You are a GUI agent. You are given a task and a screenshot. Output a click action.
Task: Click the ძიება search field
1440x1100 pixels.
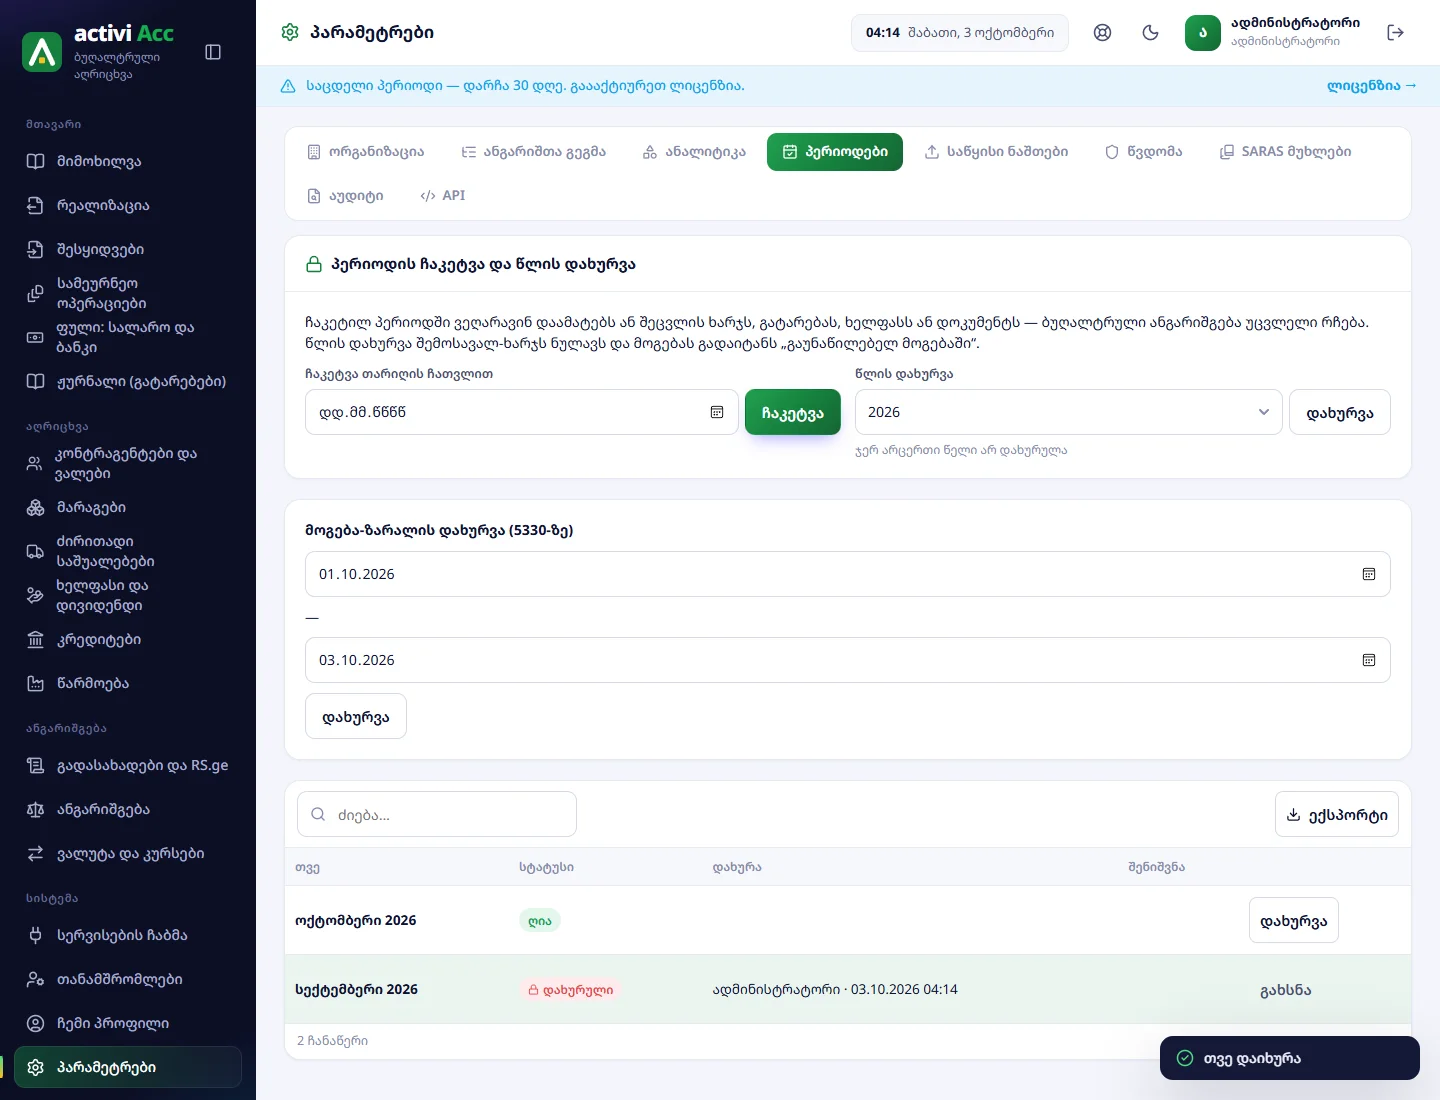point(437,814)
